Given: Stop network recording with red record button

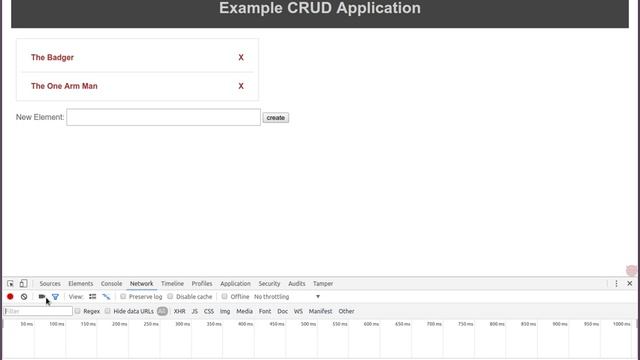Looking at the screenshot, I should (10, 297).
